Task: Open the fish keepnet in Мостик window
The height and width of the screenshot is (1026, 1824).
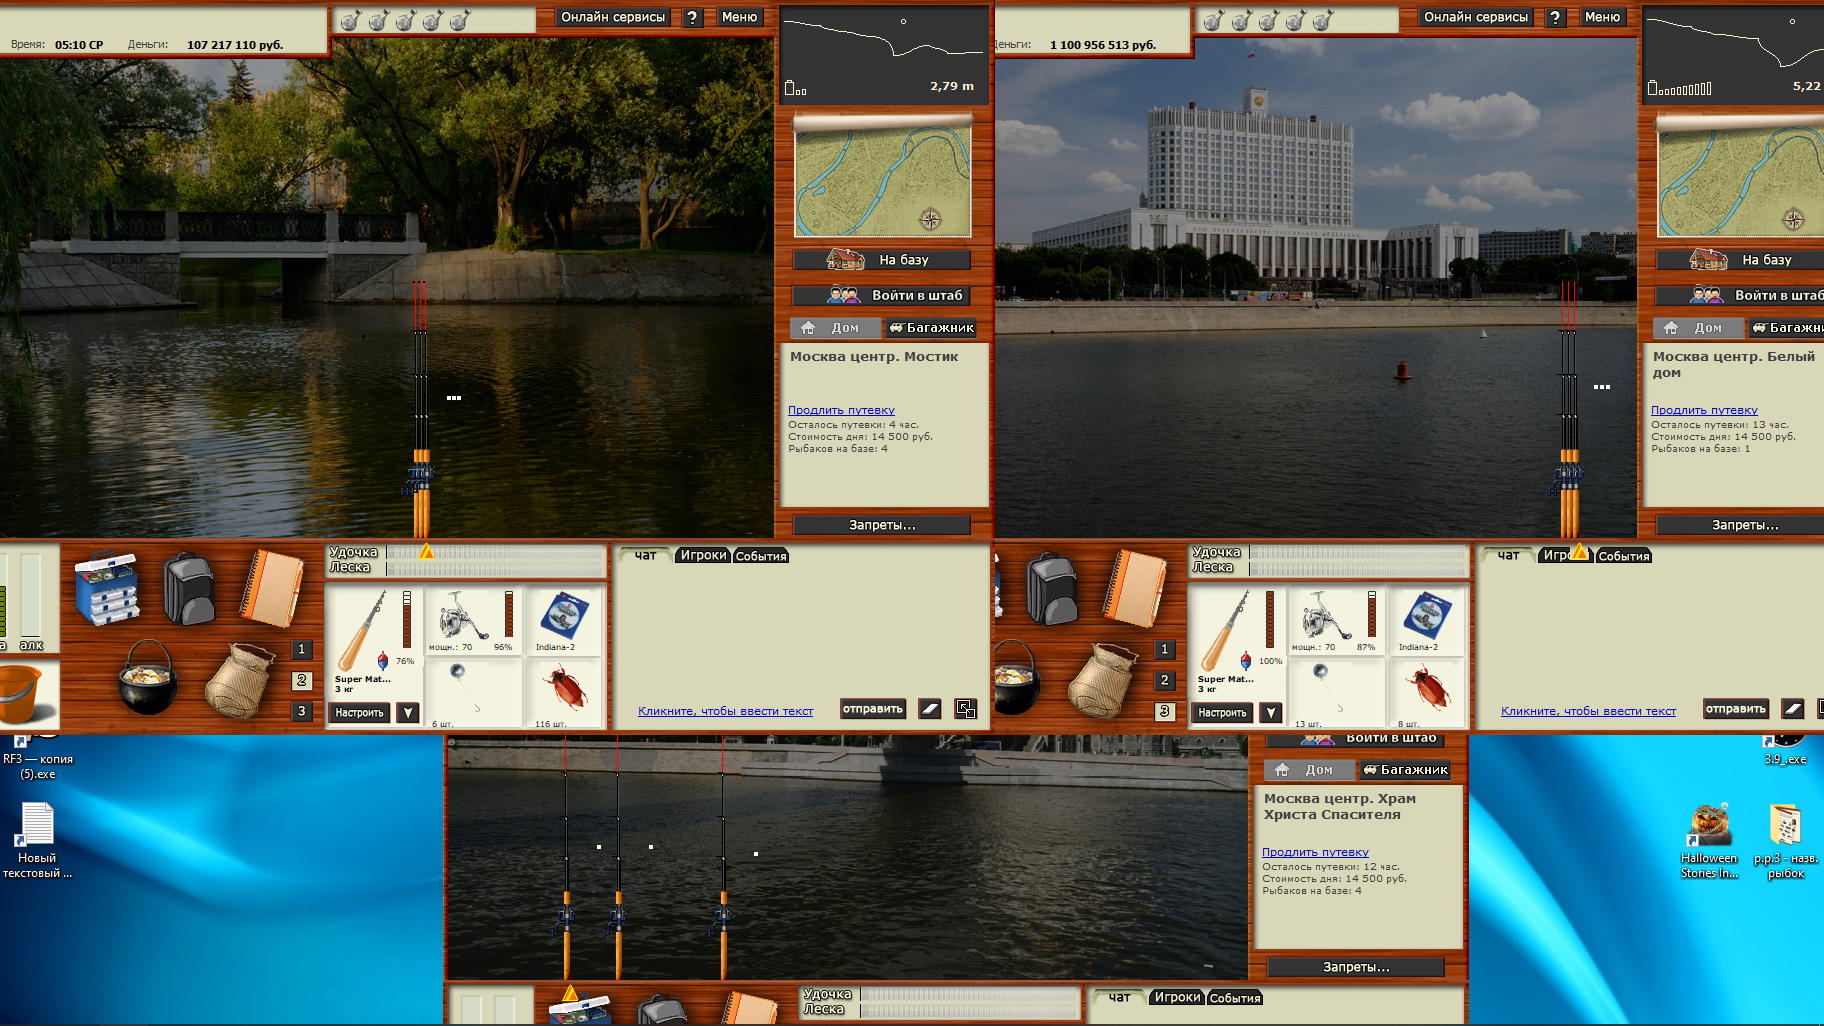Action: click(x=239, y=680)
